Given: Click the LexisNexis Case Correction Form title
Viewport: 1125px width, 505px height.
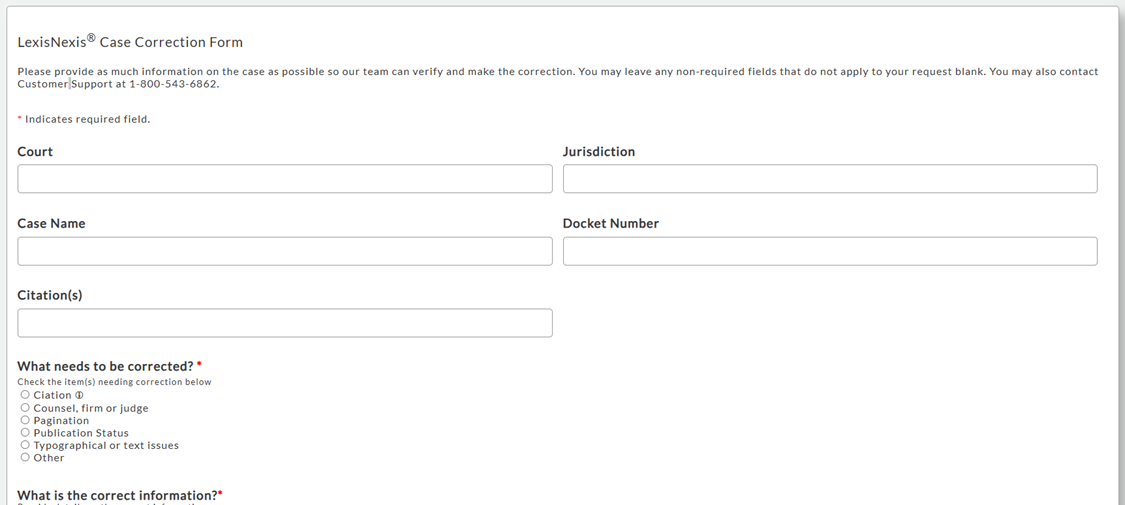Looking at the screenshot, I should point(130,41).
